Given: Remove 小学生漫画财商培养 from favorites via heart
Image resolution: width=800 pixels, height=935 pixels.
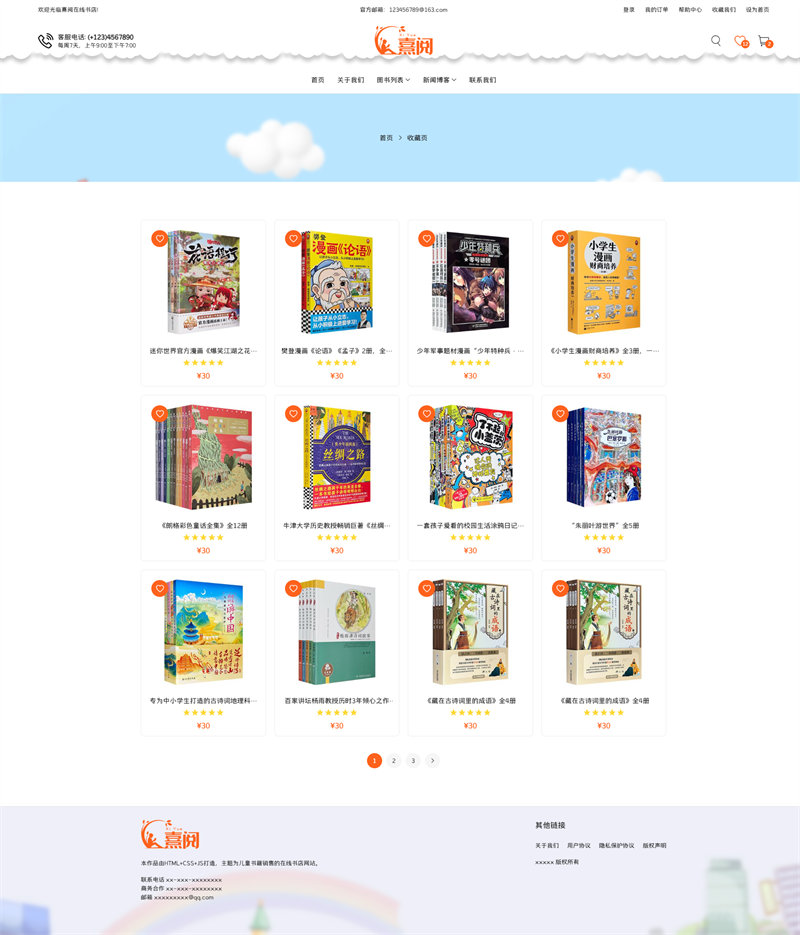Looking at the screenshot, I should pyautogui.click(x=560, y=239).
